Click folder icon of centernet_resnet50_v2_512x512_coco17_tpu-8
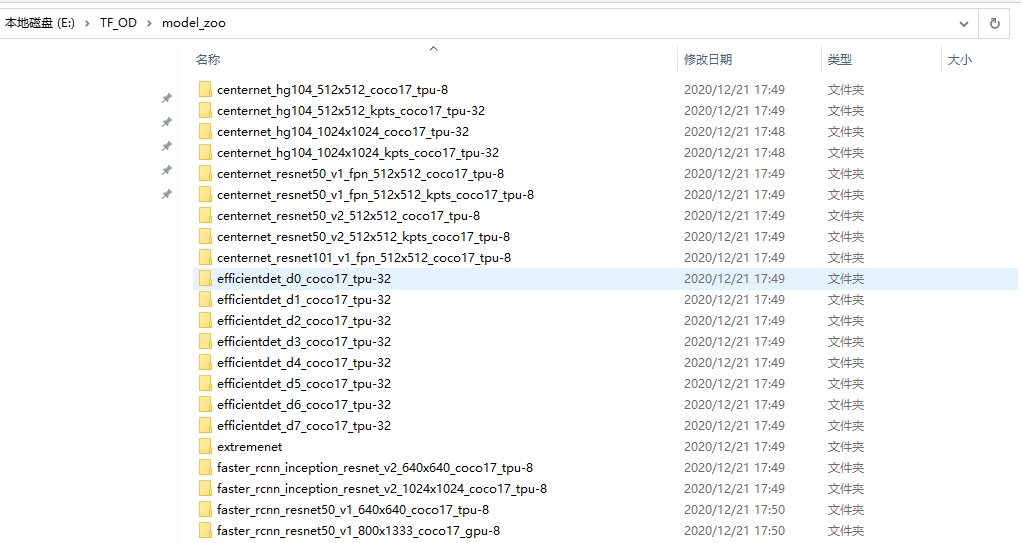Screen dimensions: 1021x543 click(205, 216)
